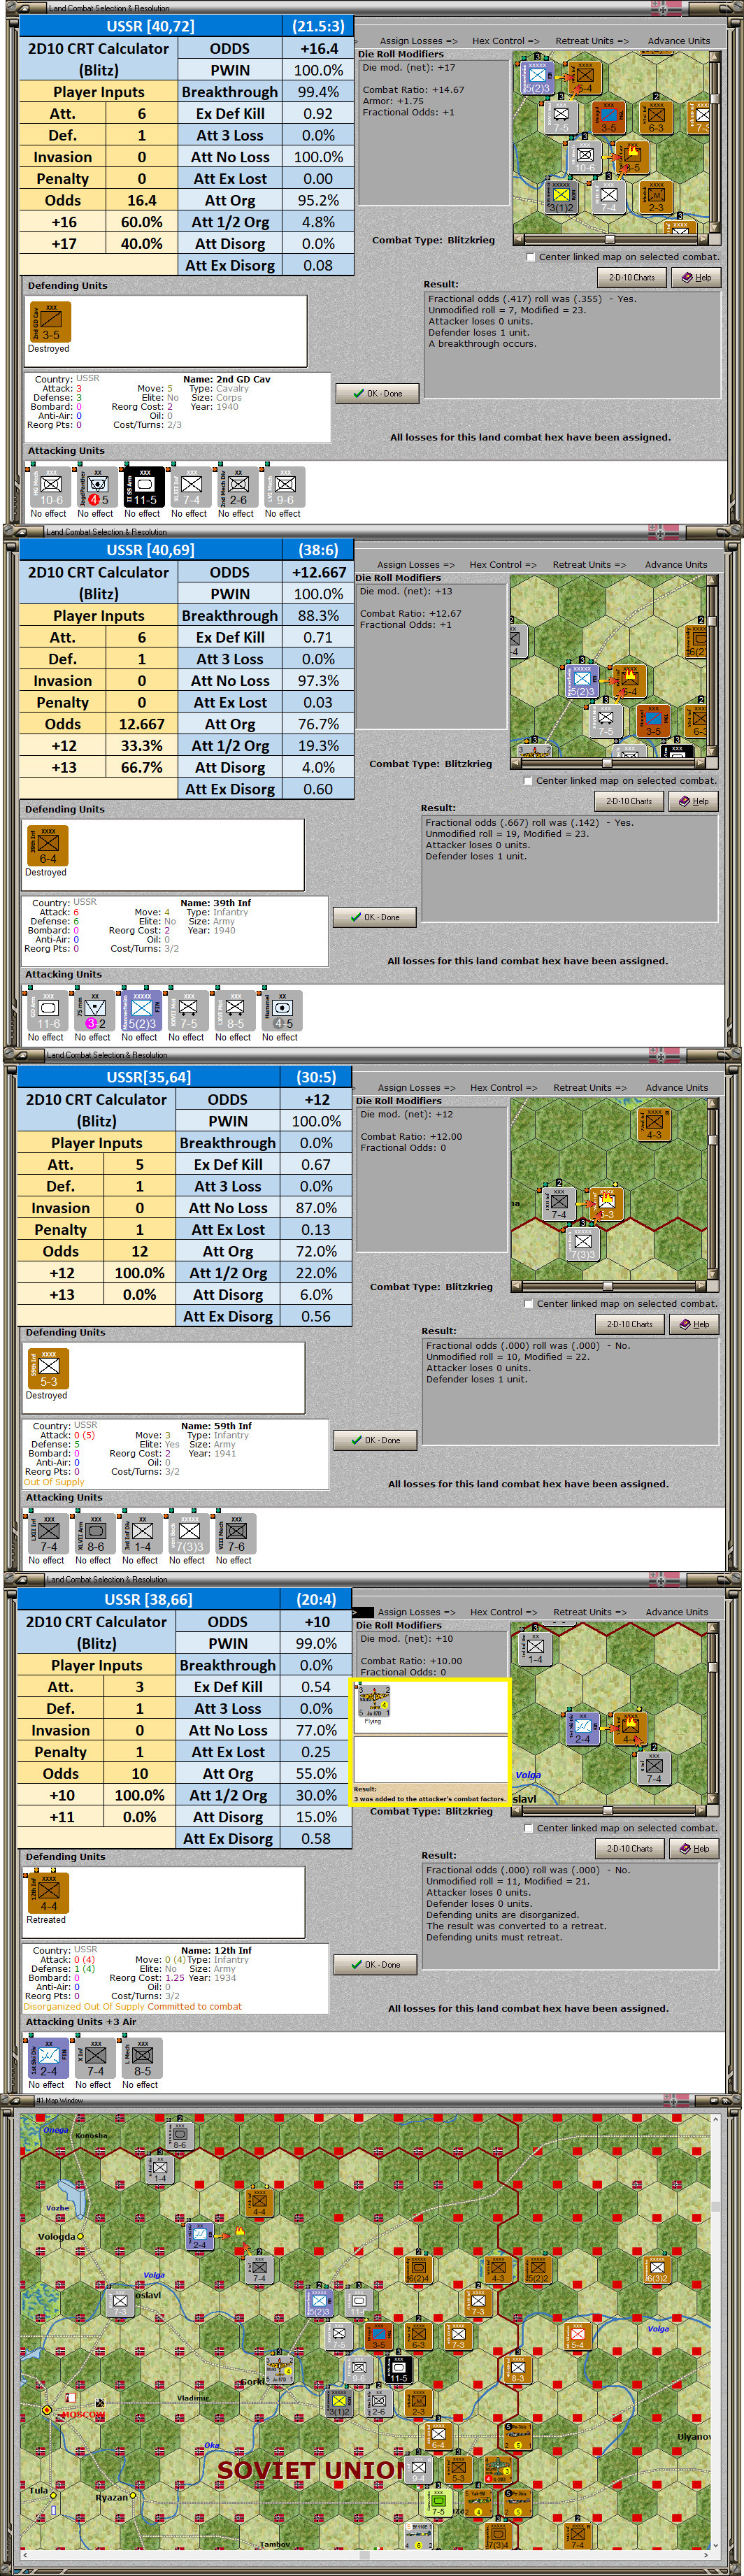Image resolution: width=744 pixels, height=2576 pixels.
Task: Select the 1-4 unit attacking 59th Inf
Action: click(x=141, y=1533)
